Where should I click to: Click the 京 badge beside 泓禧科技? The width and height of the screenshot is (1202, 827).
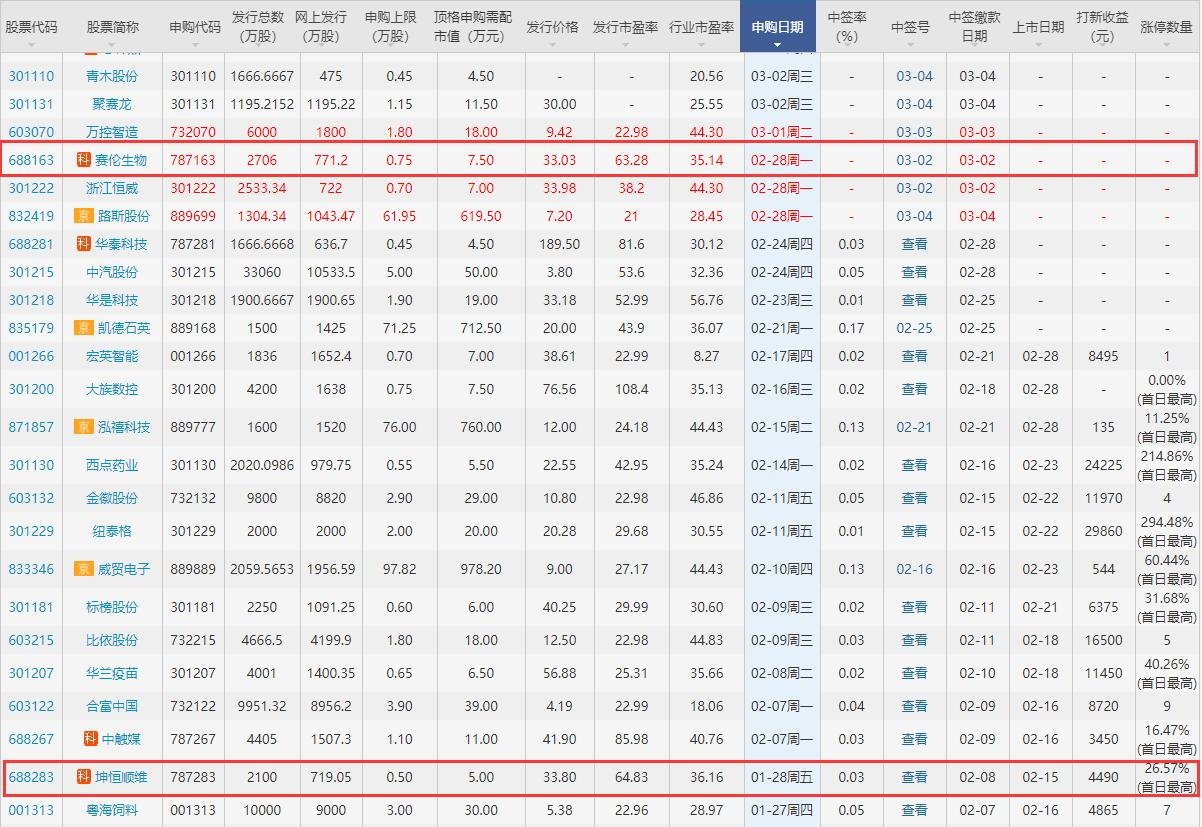point(84,427)
